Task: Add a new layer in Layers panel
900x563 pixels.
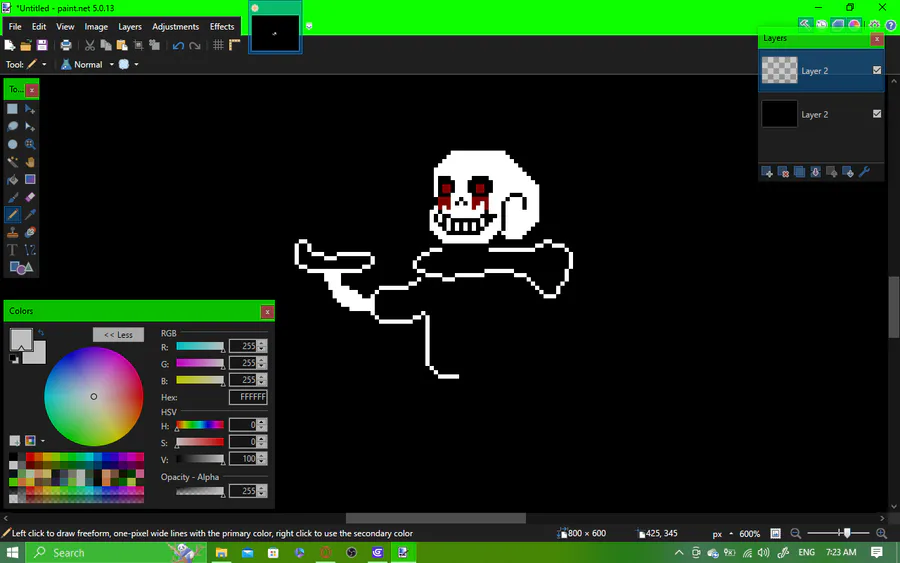Action: tap(767, 172)
